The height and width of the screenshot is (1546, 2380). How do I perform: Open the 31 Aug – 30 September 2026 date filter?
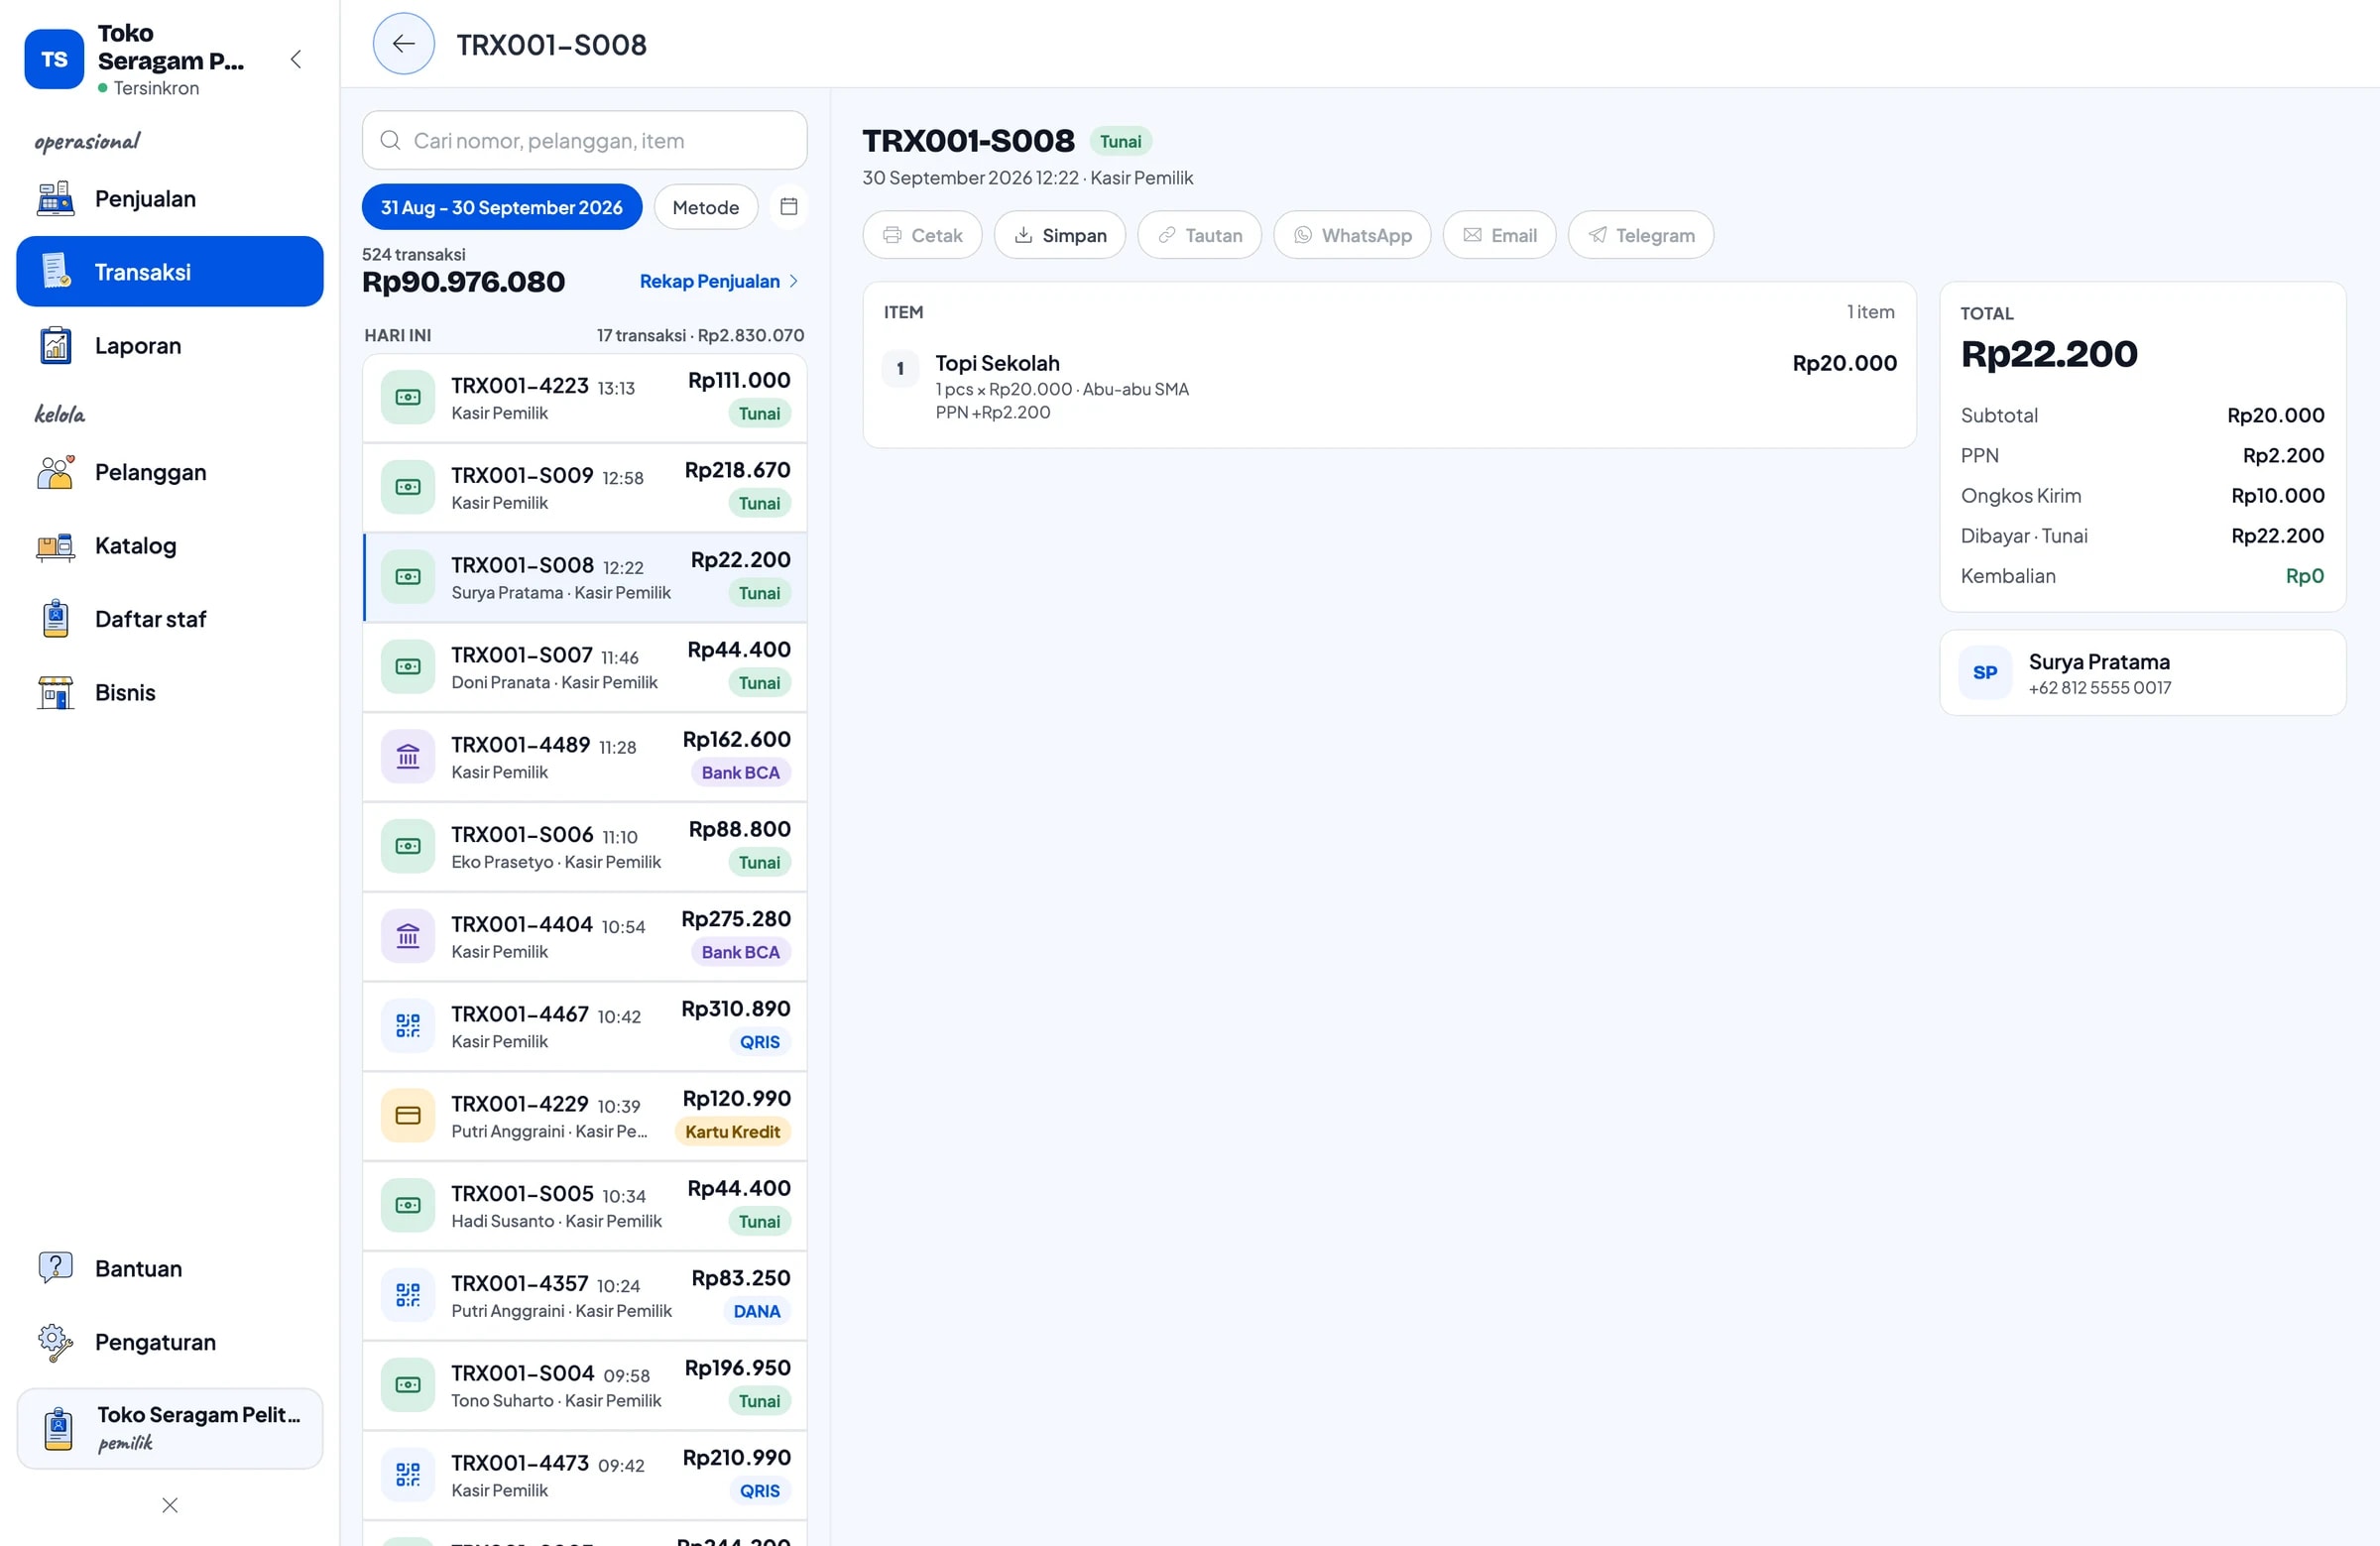coord(502,207)
